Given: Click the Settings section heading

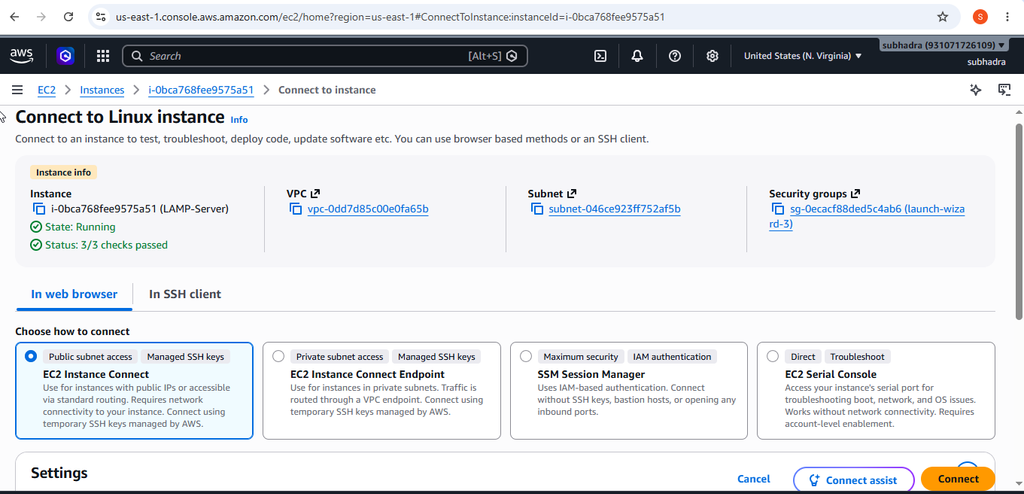Looking at the screenshot, I should tap(59, 472).
